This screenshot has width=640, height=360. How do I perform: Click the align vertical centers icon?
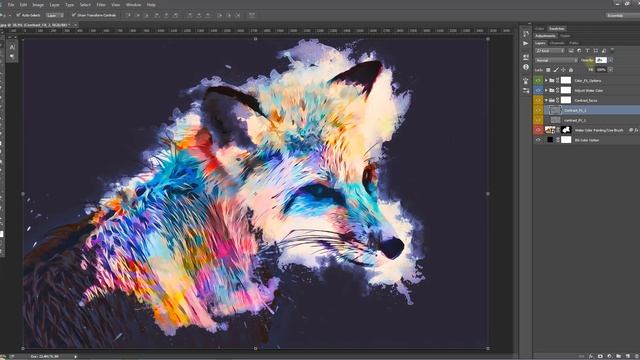pos(138,15)
